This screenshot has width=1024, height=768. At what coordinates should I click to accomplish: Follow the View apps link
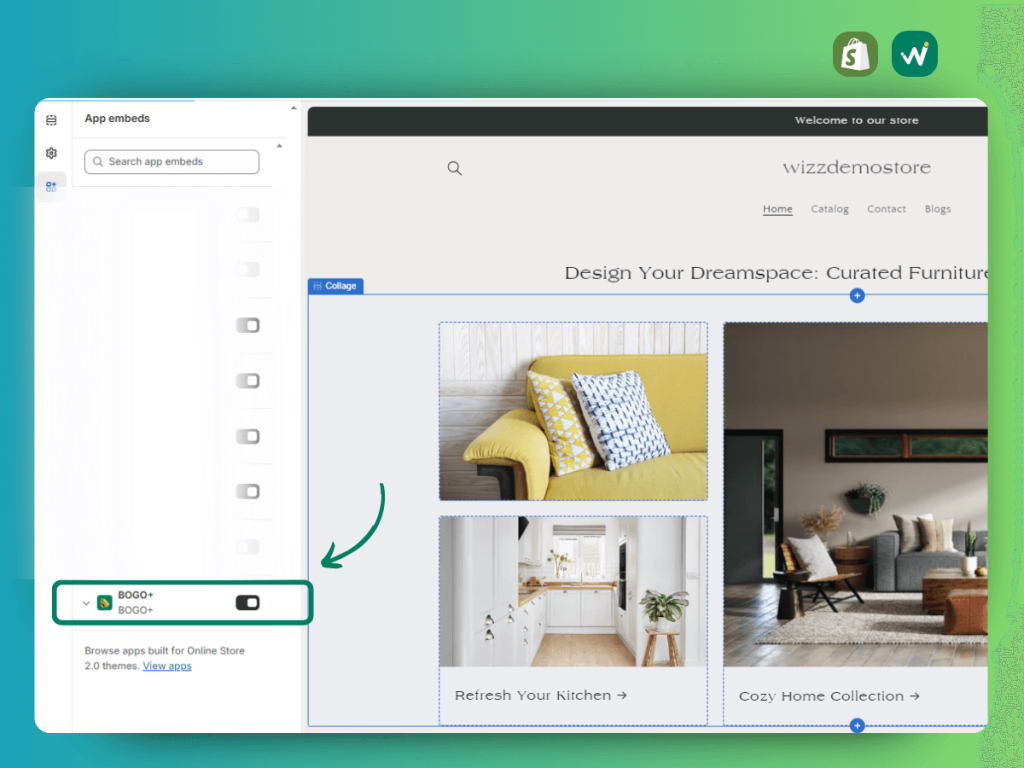coord(167,666)
